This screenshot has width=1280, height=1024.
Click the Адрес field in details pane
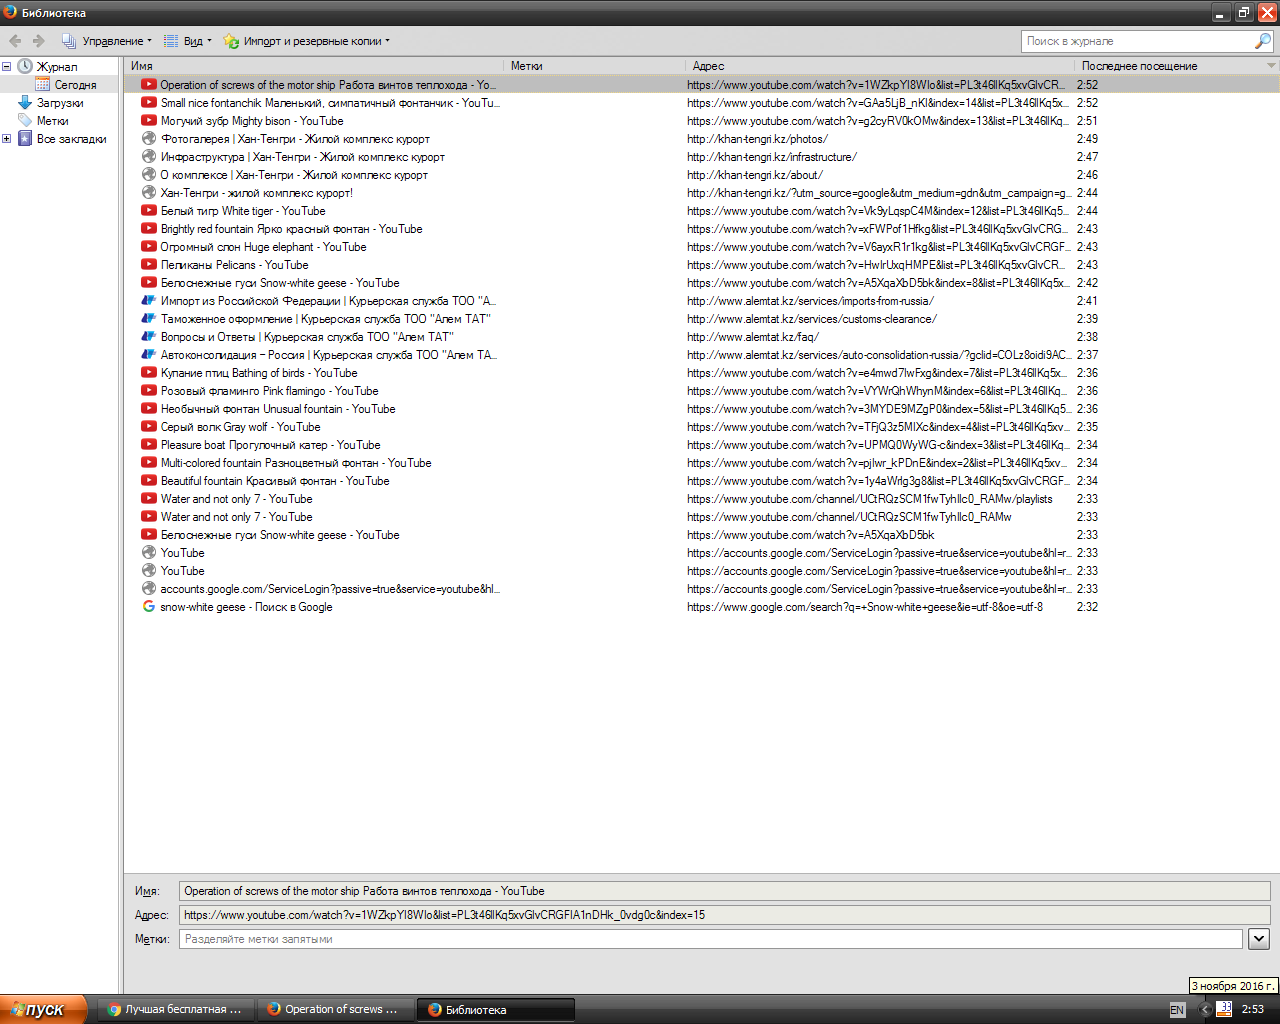click(724, 915)
